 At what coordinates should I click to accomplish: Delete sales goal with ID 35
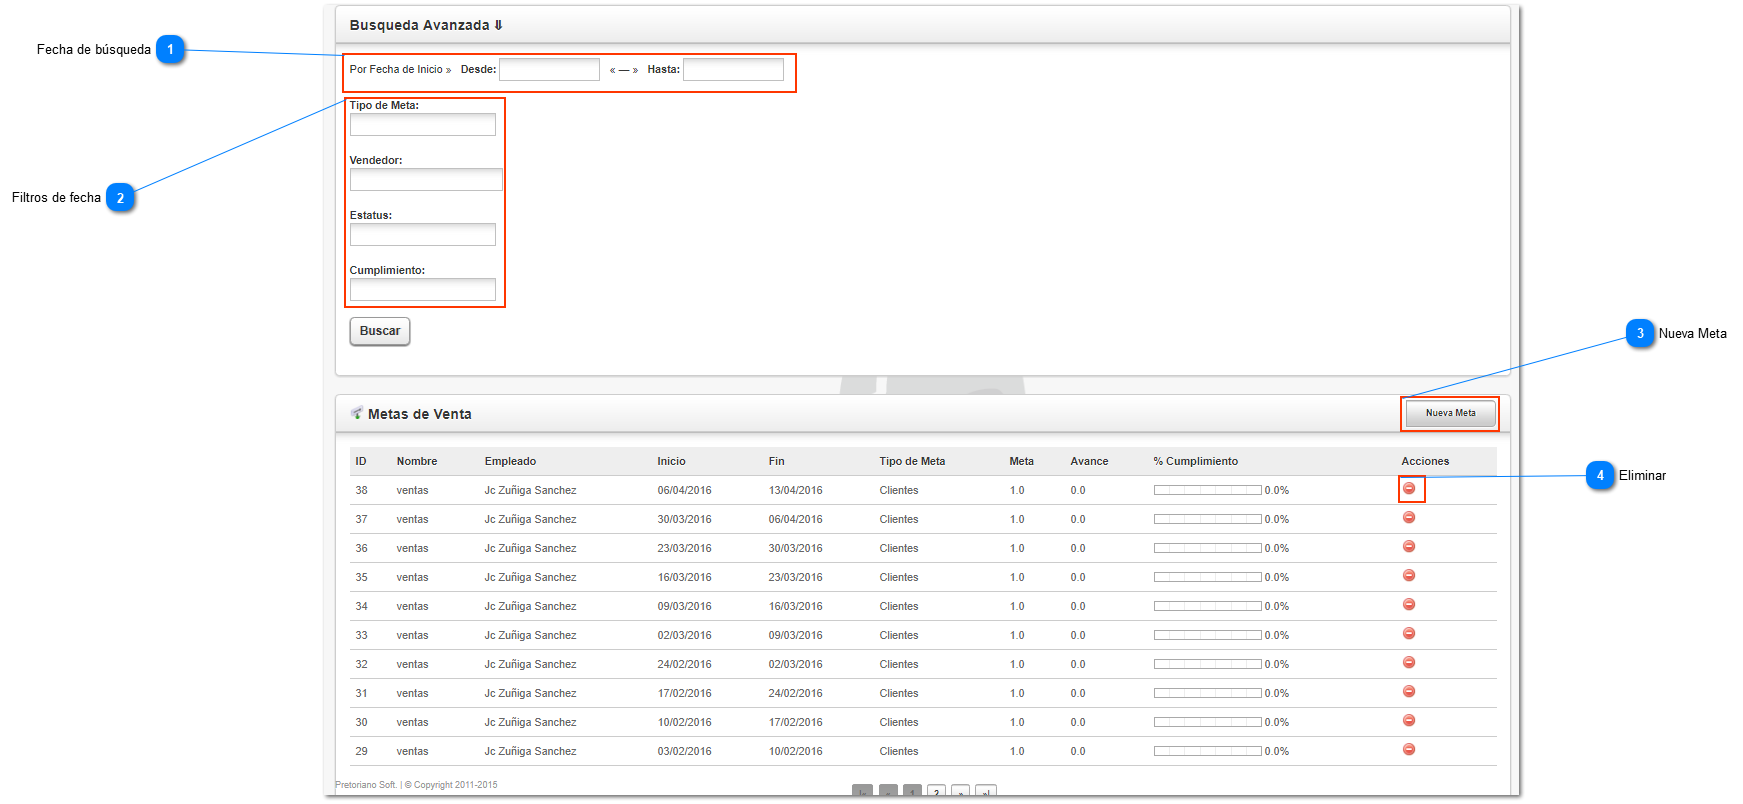pyautogui.click(x=1409, y=575)
